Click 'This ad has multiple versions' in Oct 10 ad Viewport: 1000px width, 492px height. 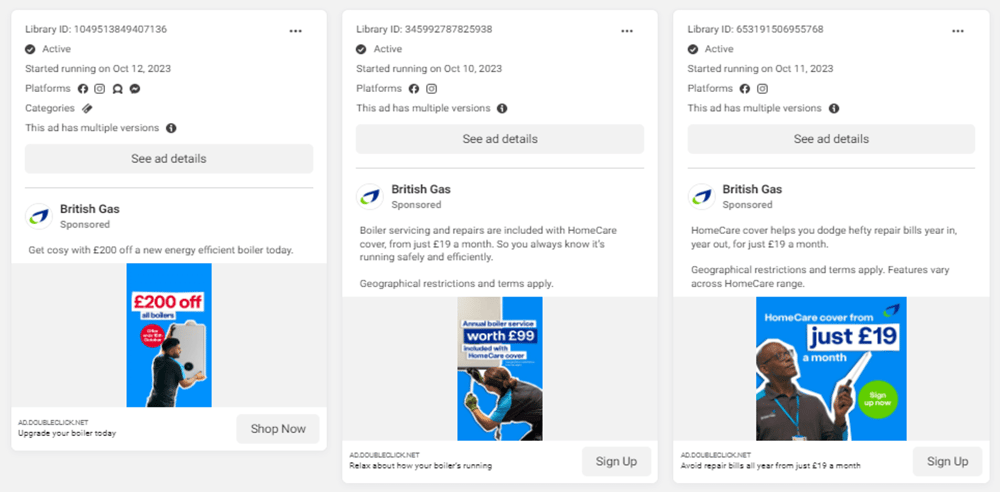[423, 108]
